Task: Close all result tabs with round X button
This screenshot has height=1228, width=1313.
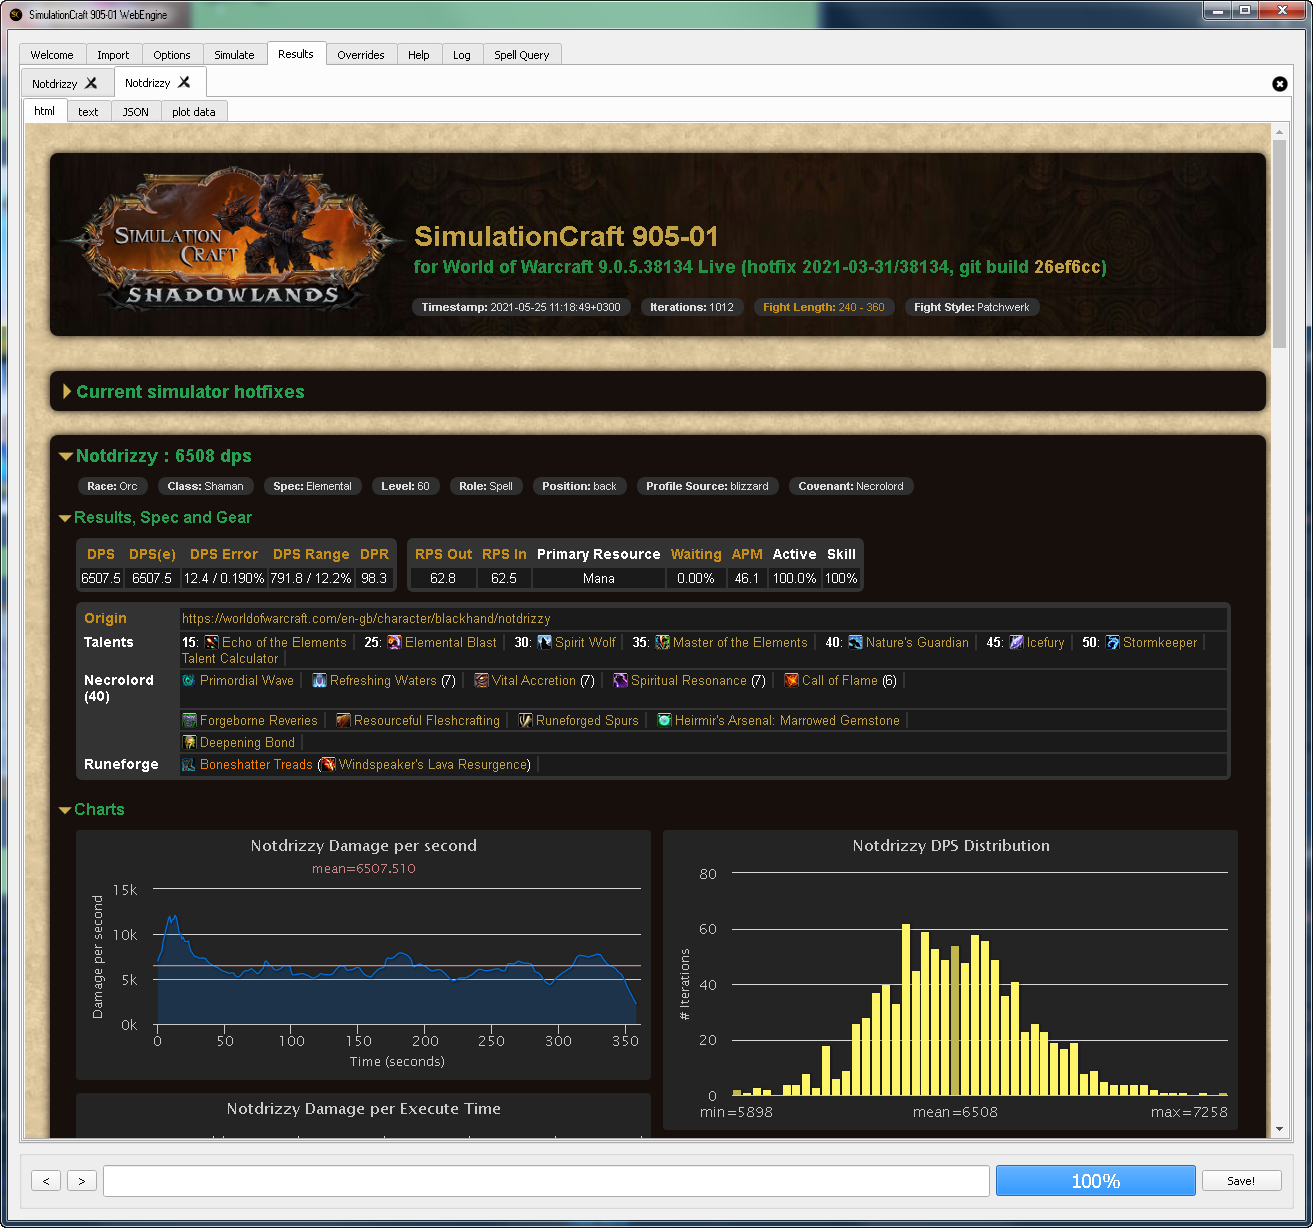Action: [x=1279, y=84]
